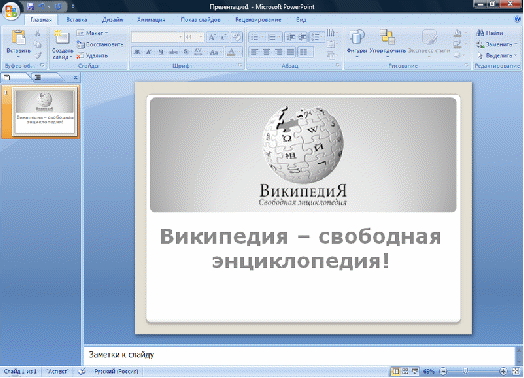
Task: Open the Главная ribbon tab
Action: click(x=41, y=20)
